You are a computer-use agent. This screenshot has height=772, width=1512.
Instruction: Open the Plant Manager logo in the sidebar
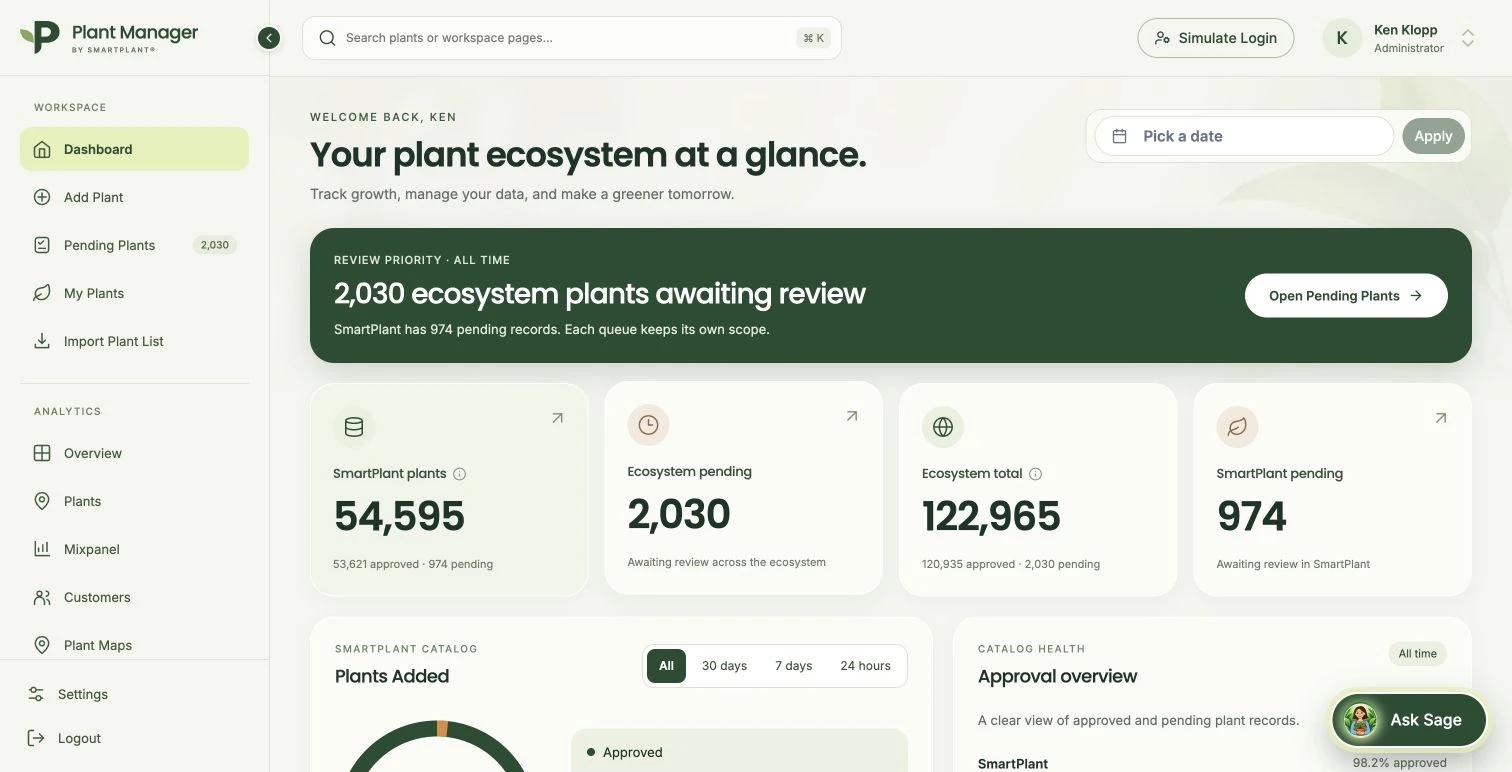pos(109,37)
